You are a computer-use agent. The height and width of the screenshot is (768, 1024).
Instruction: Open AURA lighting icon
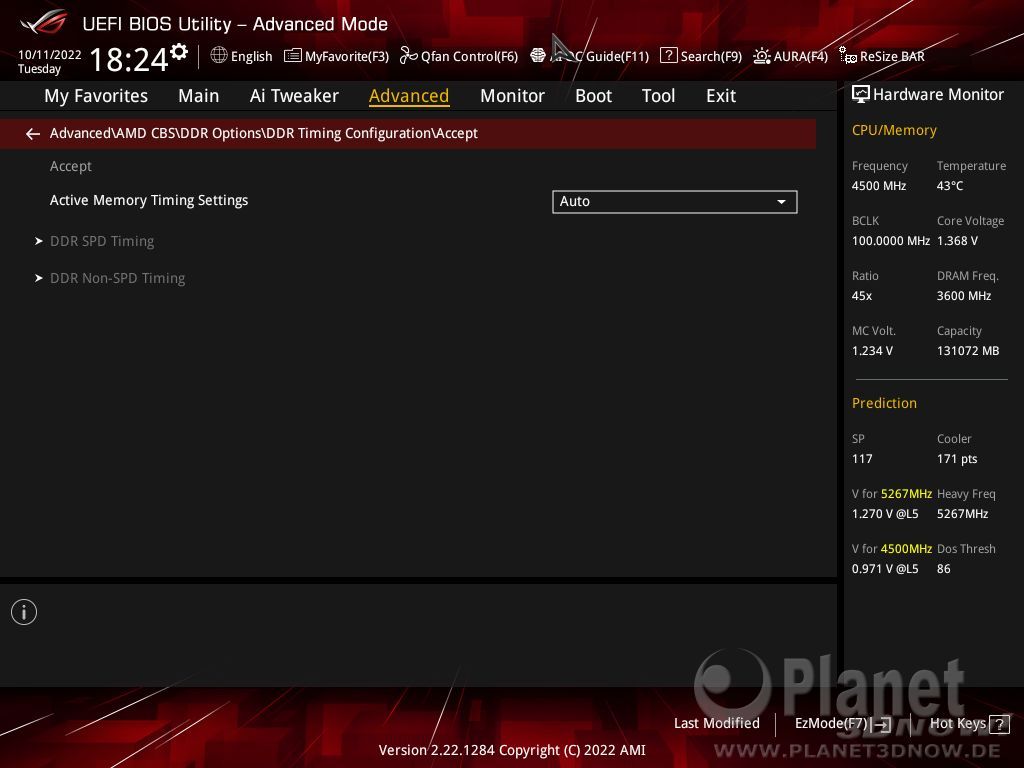tap(761, 56)
